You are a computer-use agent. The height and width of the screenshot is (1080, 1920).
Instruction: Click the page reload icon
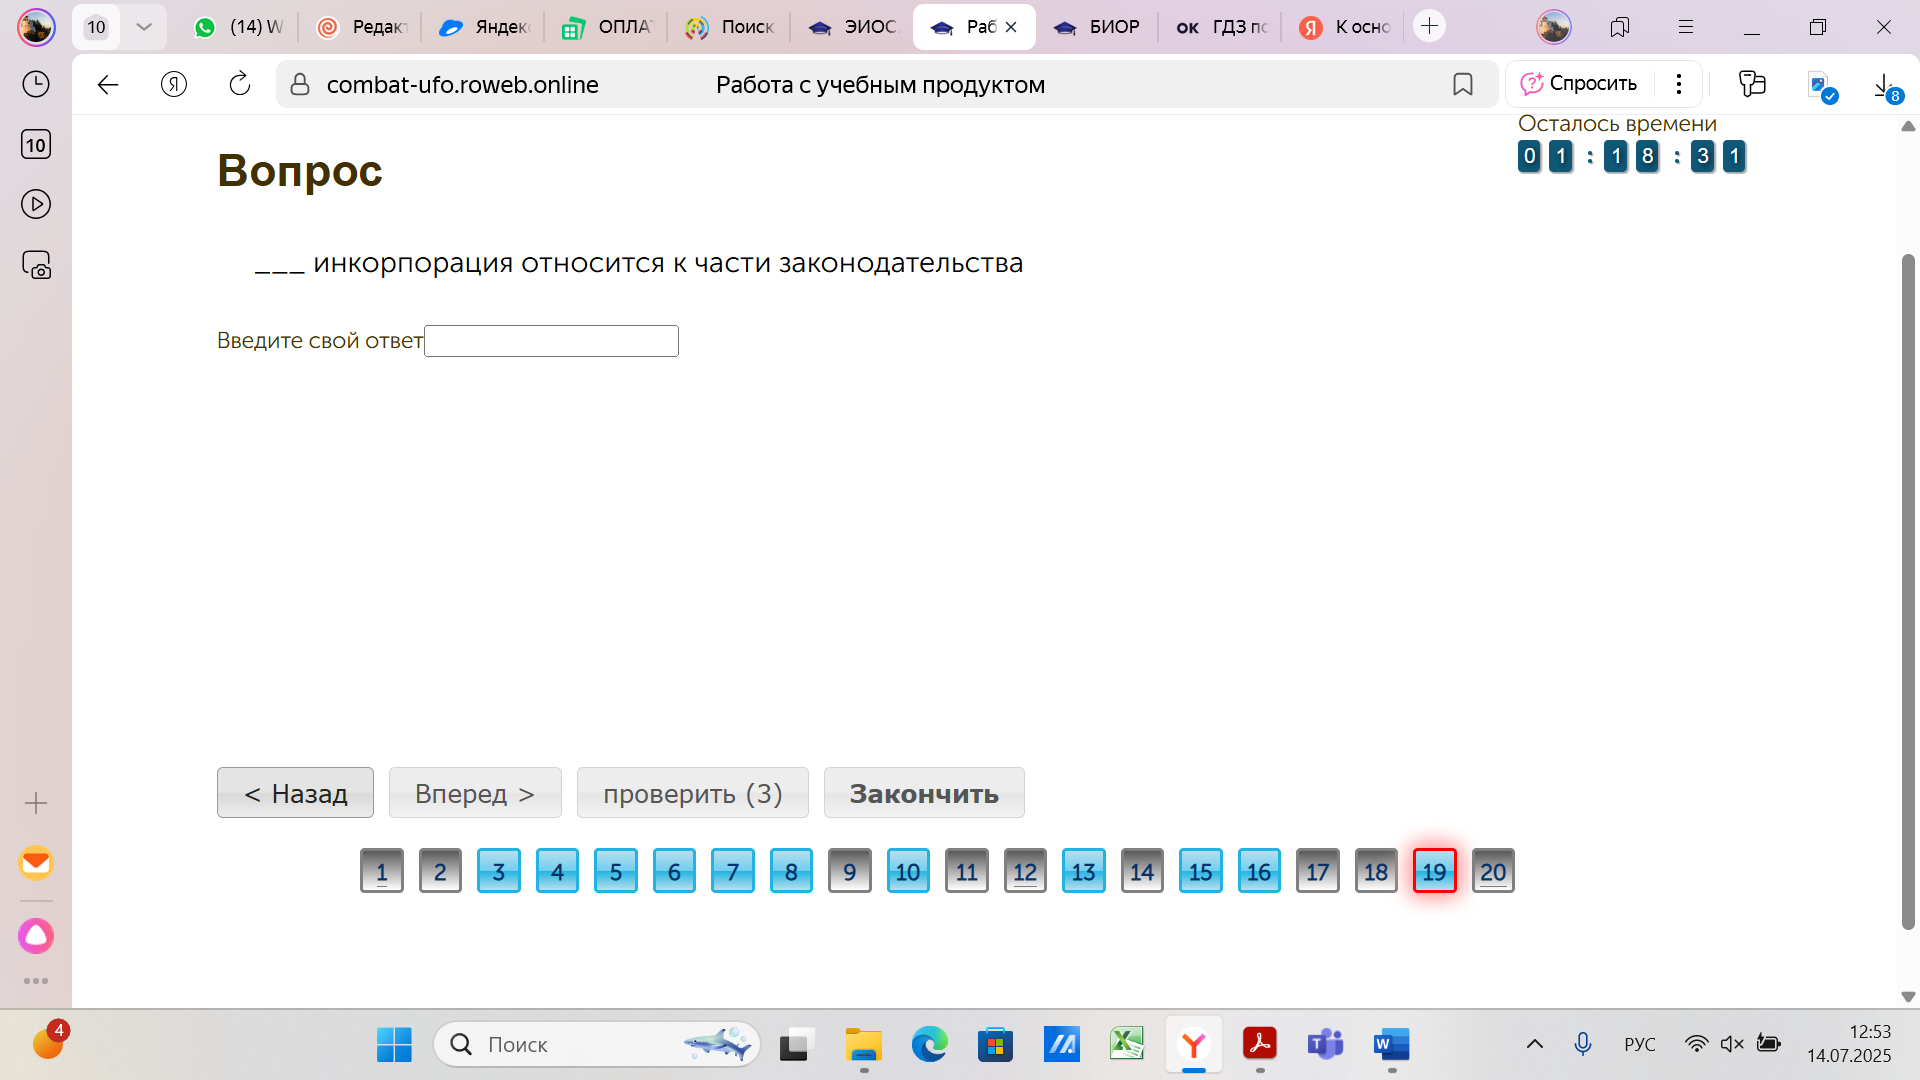point(240,84)
